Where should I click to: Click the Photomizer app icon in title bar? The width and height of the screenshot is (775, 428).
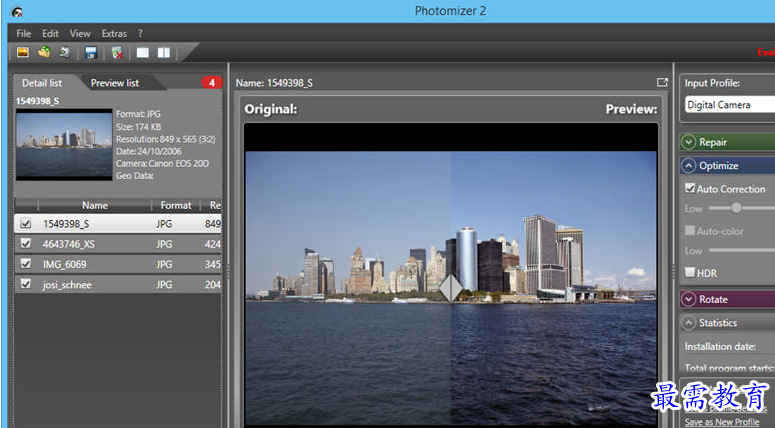tap(17, 12)
